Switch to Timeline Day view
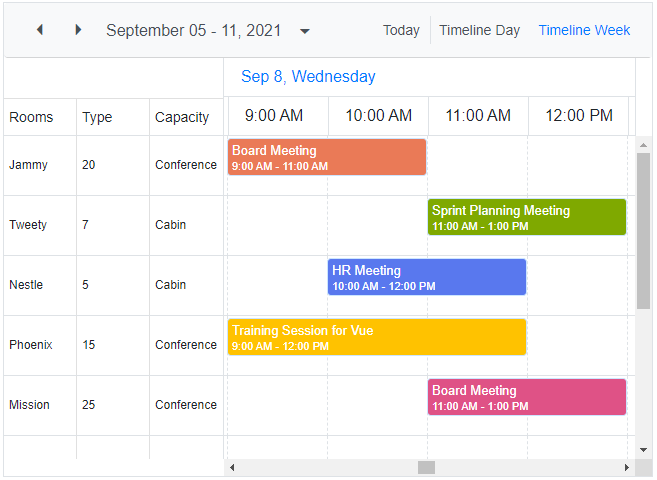Image resolution: width=657 pixels, height=480 pixels. pos(479,30)
